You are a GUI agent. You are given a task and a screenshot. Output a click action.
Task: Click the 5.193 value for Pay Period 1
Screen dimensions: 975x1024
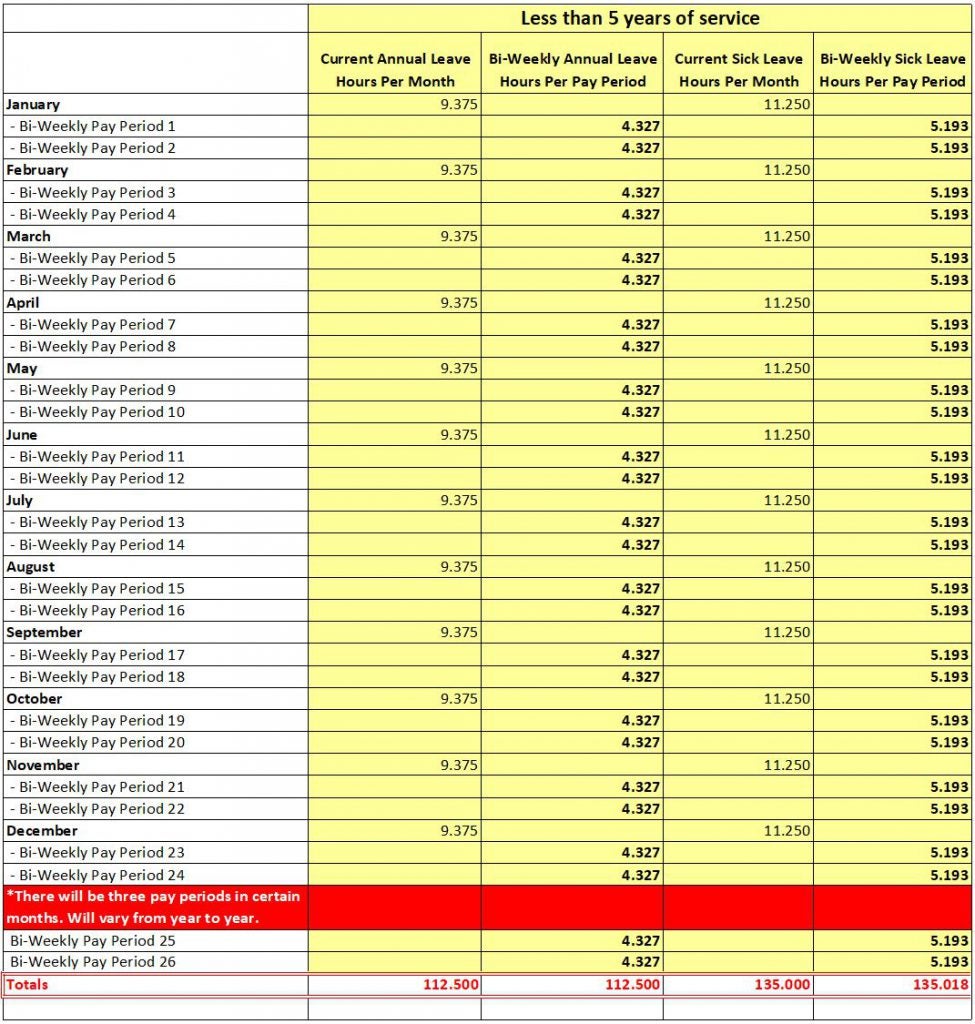(x=949, y=126)
